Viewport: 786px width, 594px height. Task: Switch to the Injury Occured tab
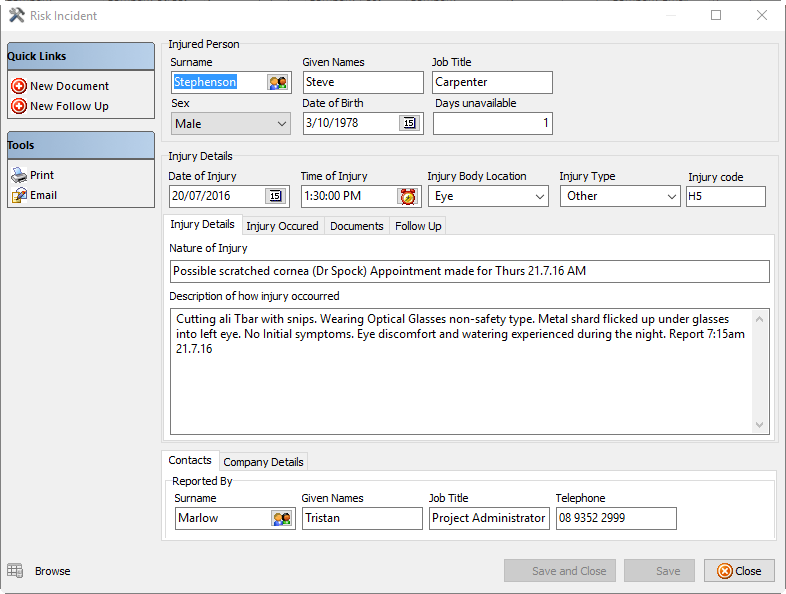(x=282, y=226)
